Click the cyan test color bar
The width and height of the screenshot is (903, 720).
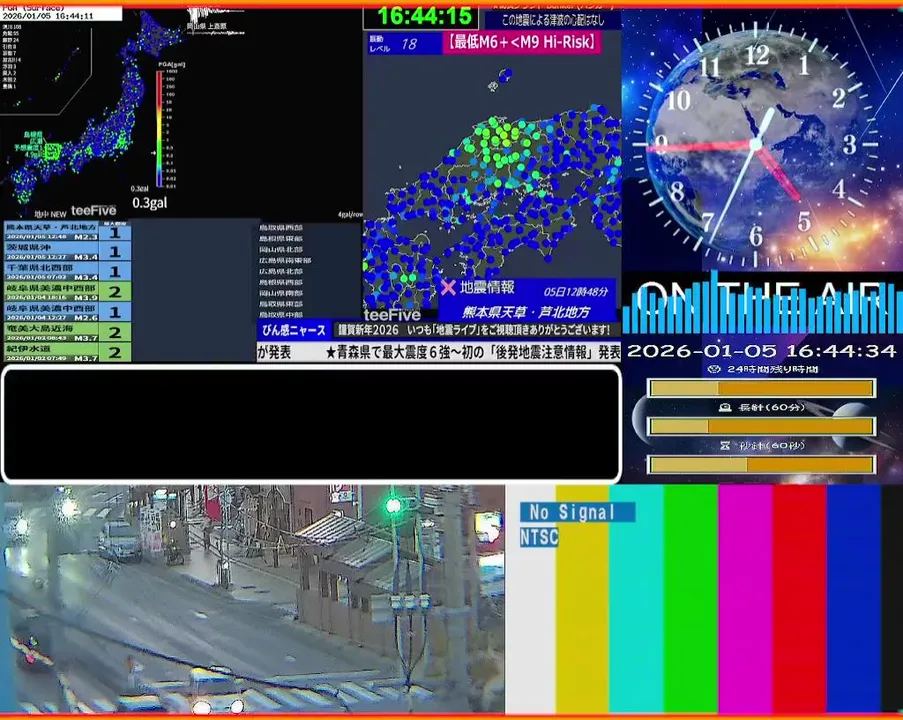636,599
